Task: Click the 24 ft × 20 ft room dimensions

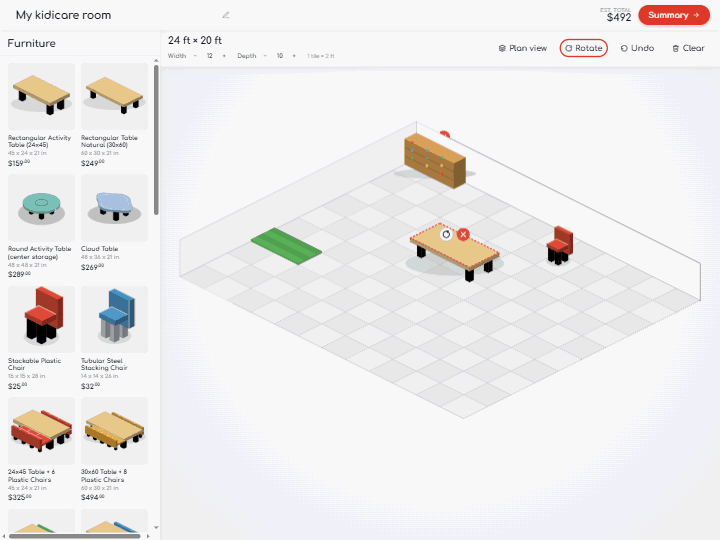Action: [195, 40]
